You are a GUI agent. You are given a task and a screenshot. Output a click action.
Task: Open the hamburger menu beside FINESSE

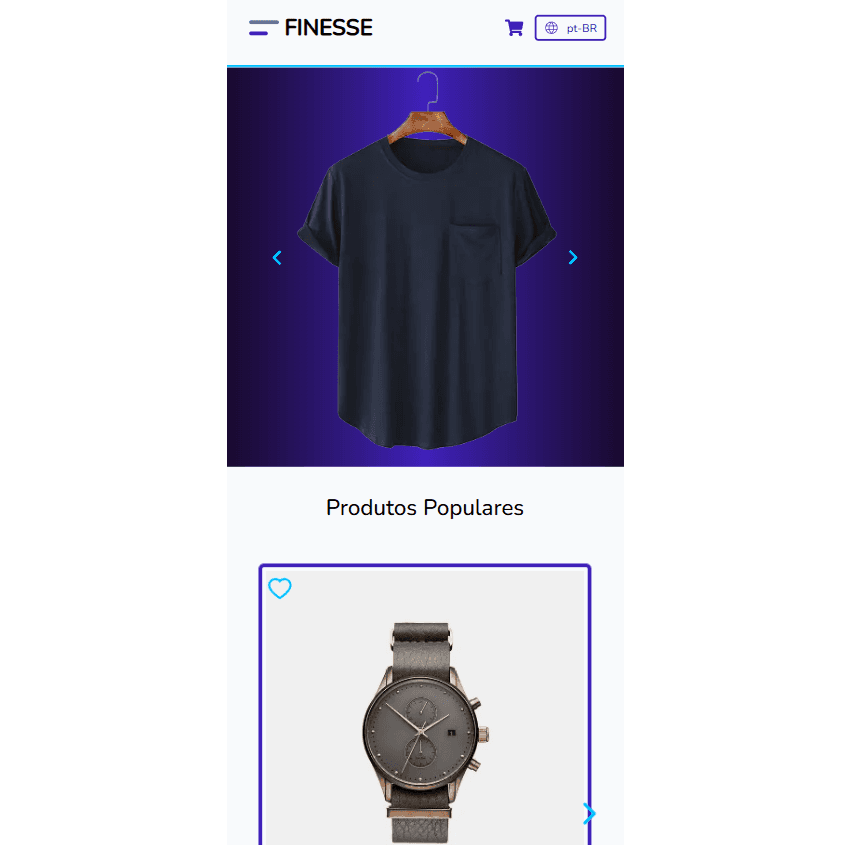tap(263, 28)
